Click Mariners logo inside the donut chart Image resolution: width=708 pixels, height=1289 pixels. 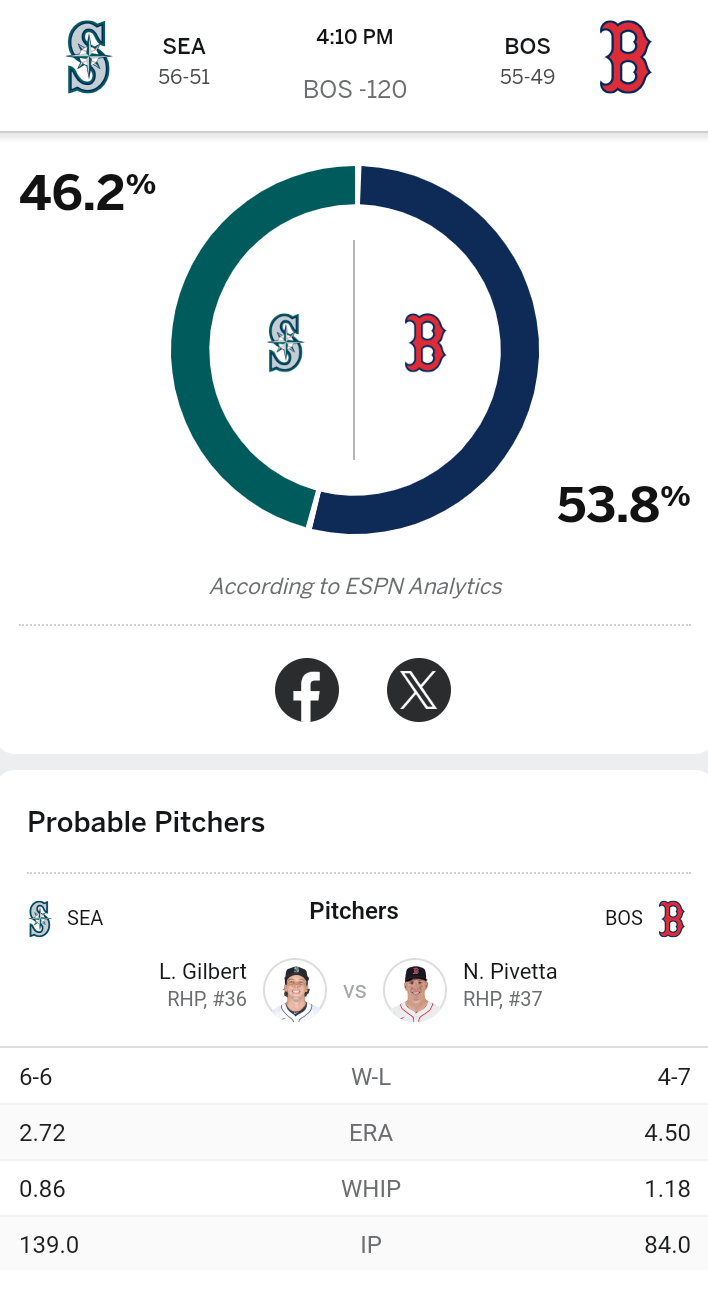coord(286,343)
